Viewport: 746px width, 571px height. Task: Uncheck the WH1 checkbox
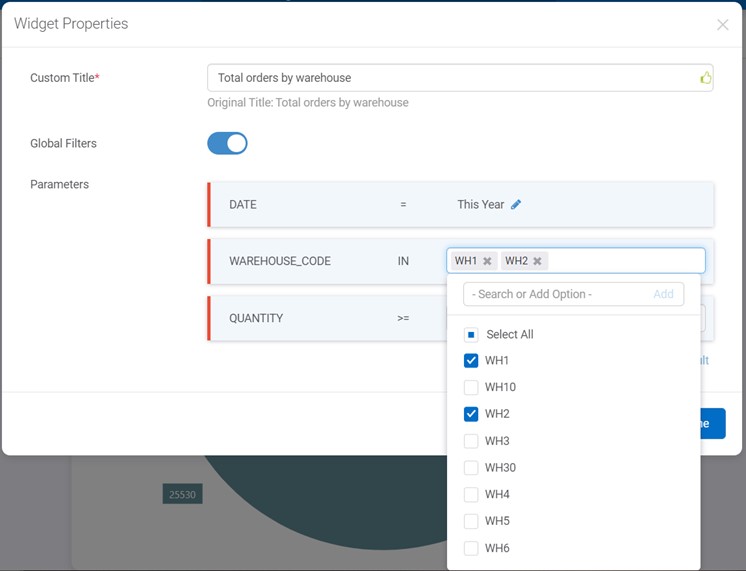coord(471,361)
